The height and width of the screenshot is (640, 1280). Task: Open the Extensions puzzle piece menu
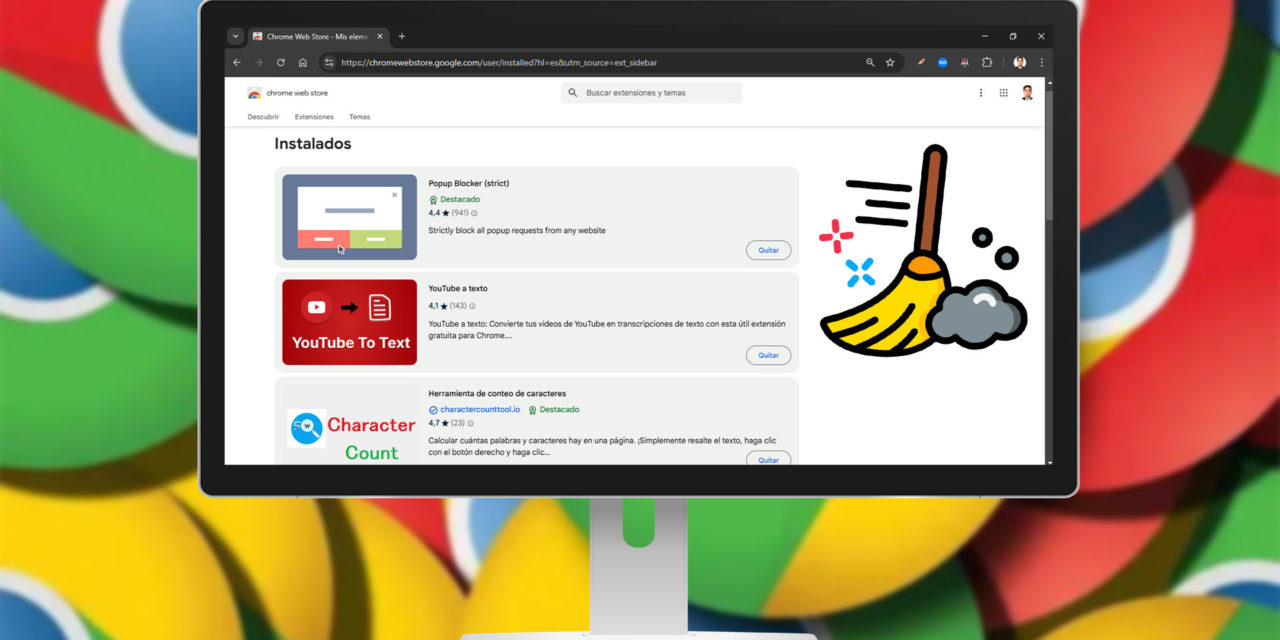[987, 62]
